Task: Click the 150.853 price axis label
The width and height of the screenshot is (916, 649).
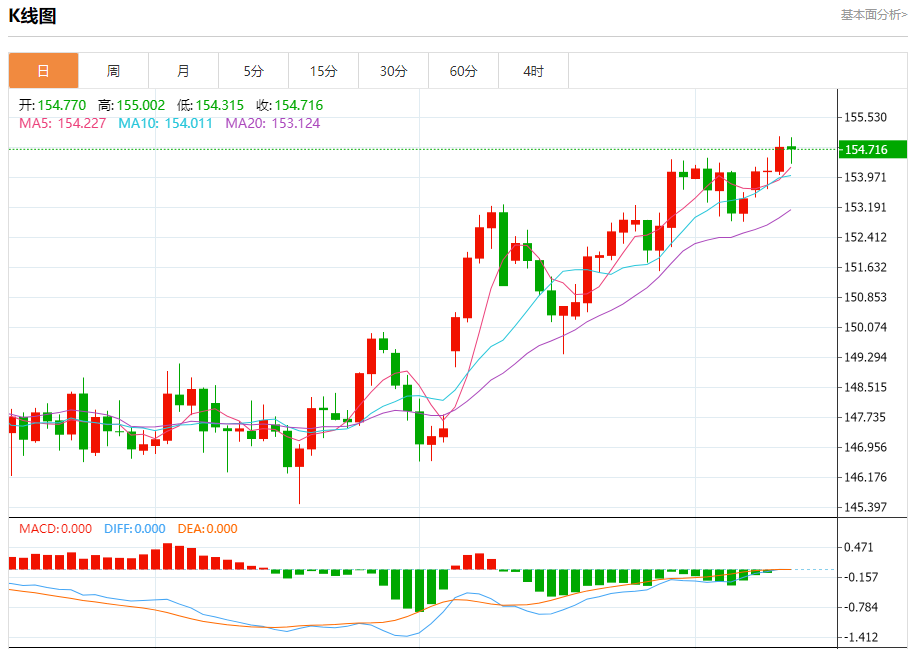Action: point(865,297)
